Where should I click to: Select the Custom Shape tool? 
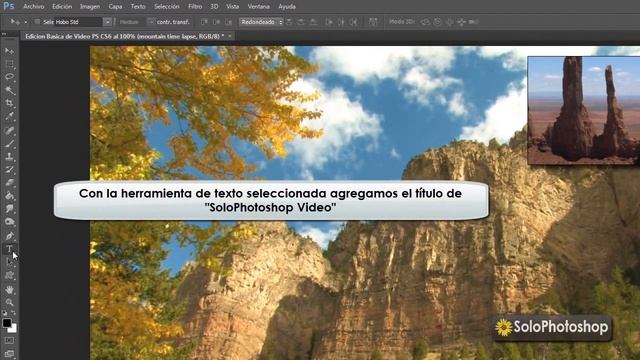coord(9,276)
